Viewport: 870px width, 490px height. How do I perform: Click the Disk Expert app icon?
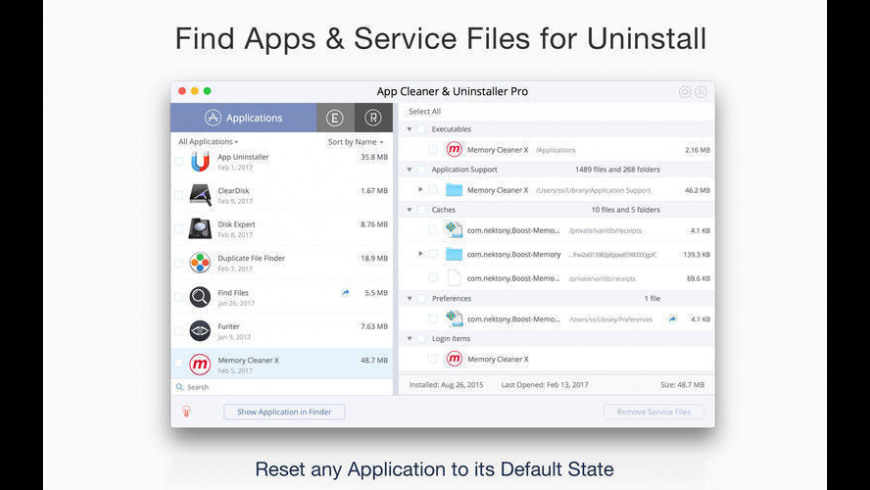click(200, 229)
